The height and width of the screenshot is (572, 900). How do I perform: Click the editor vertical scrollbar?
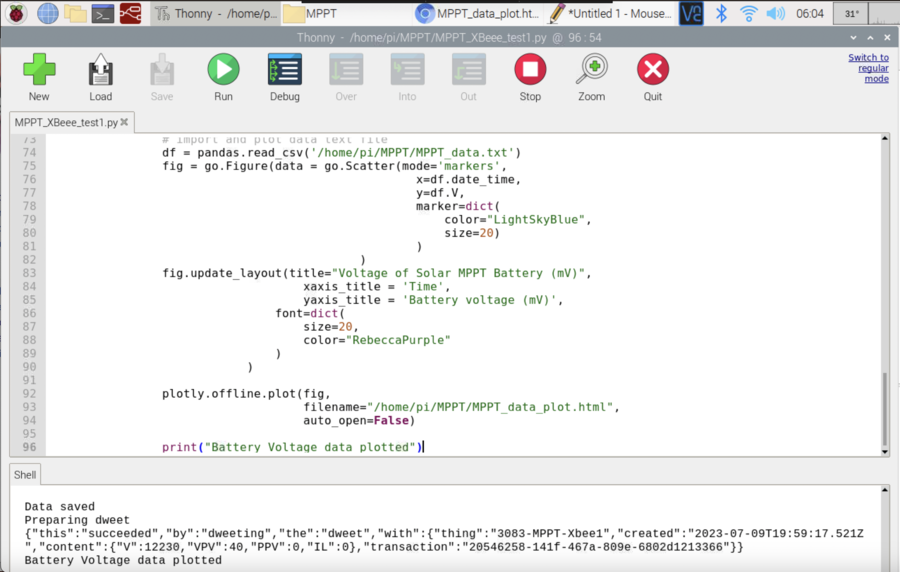pyautogui.click(x=884, y=410)
